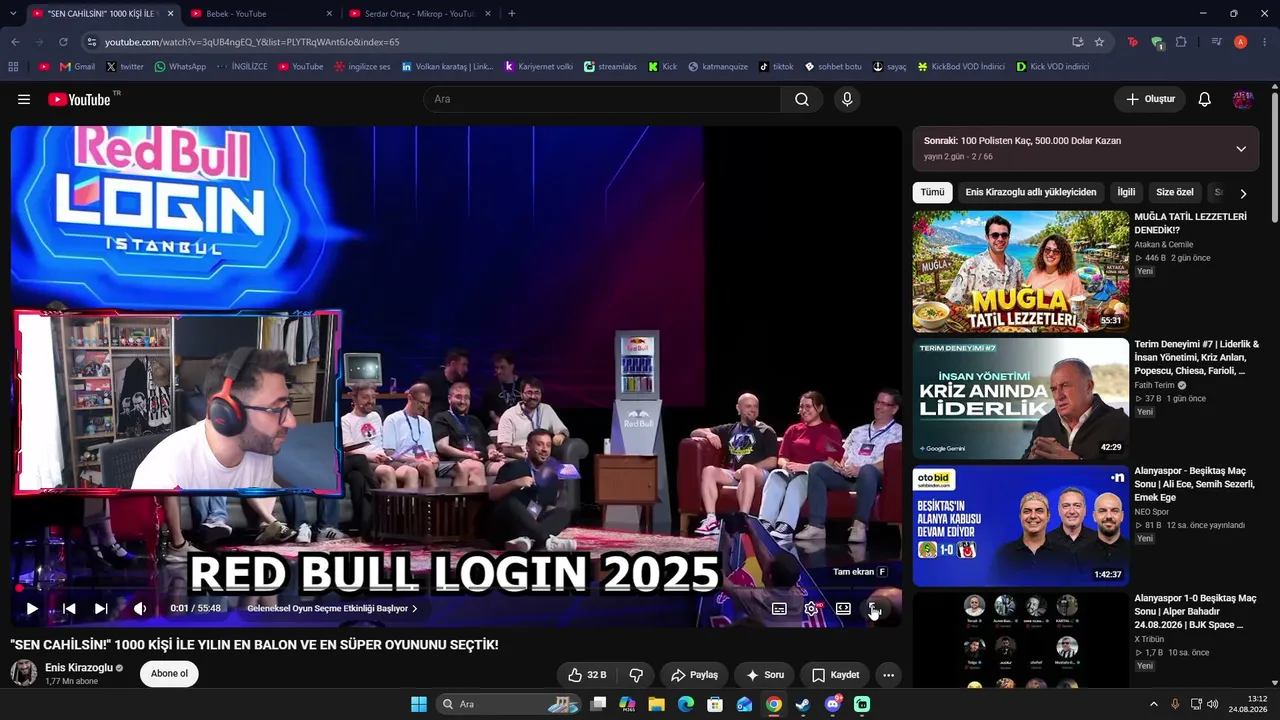The height and width of the screenshot is (720, 1280).
Task: Open site information icon in address bar
Action: point(91,42)
